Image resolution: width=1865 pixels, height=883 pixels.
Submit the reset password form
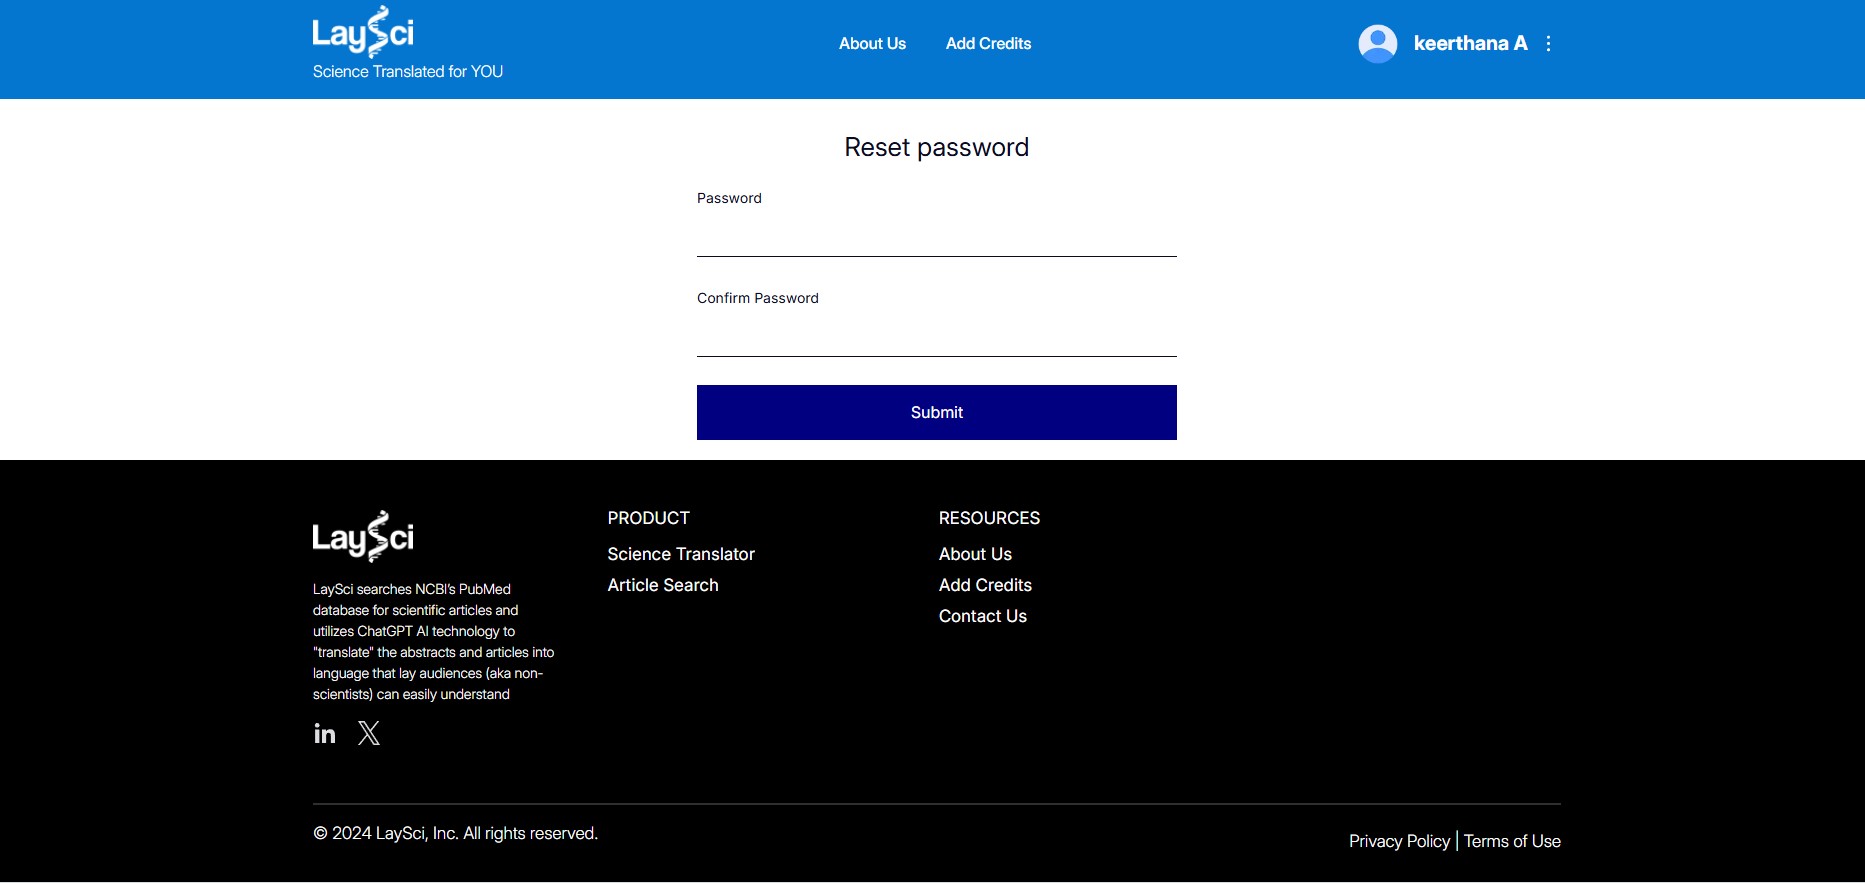tap(937, 412)
